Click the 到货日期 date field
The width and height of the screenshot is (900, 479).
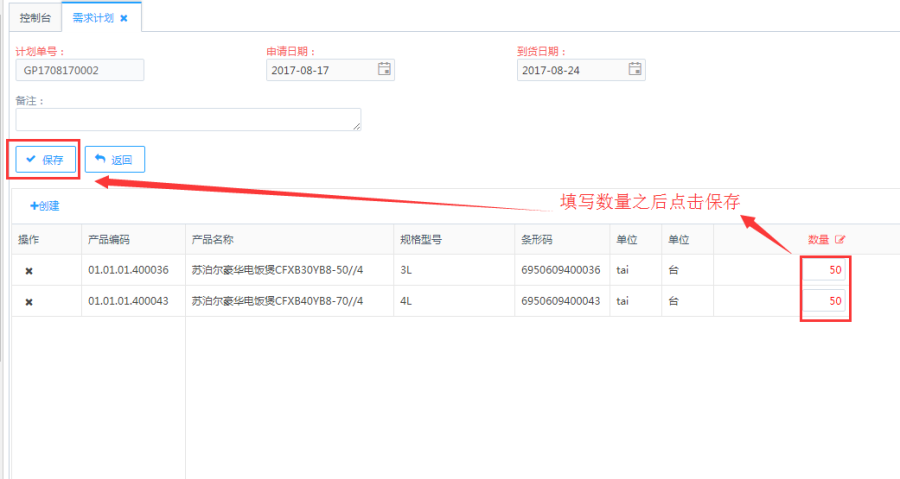click(x=571, y=70)
